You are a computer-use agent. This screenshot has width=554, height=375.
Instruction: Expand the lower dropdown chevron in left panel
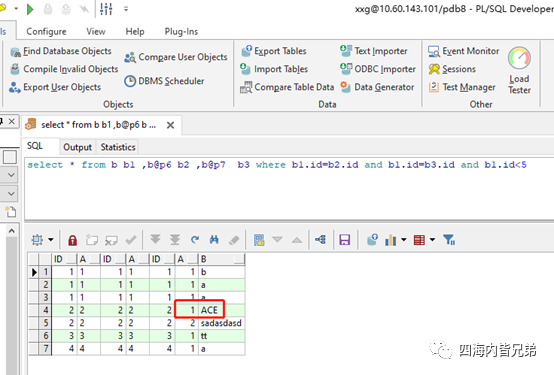(11, 194)
